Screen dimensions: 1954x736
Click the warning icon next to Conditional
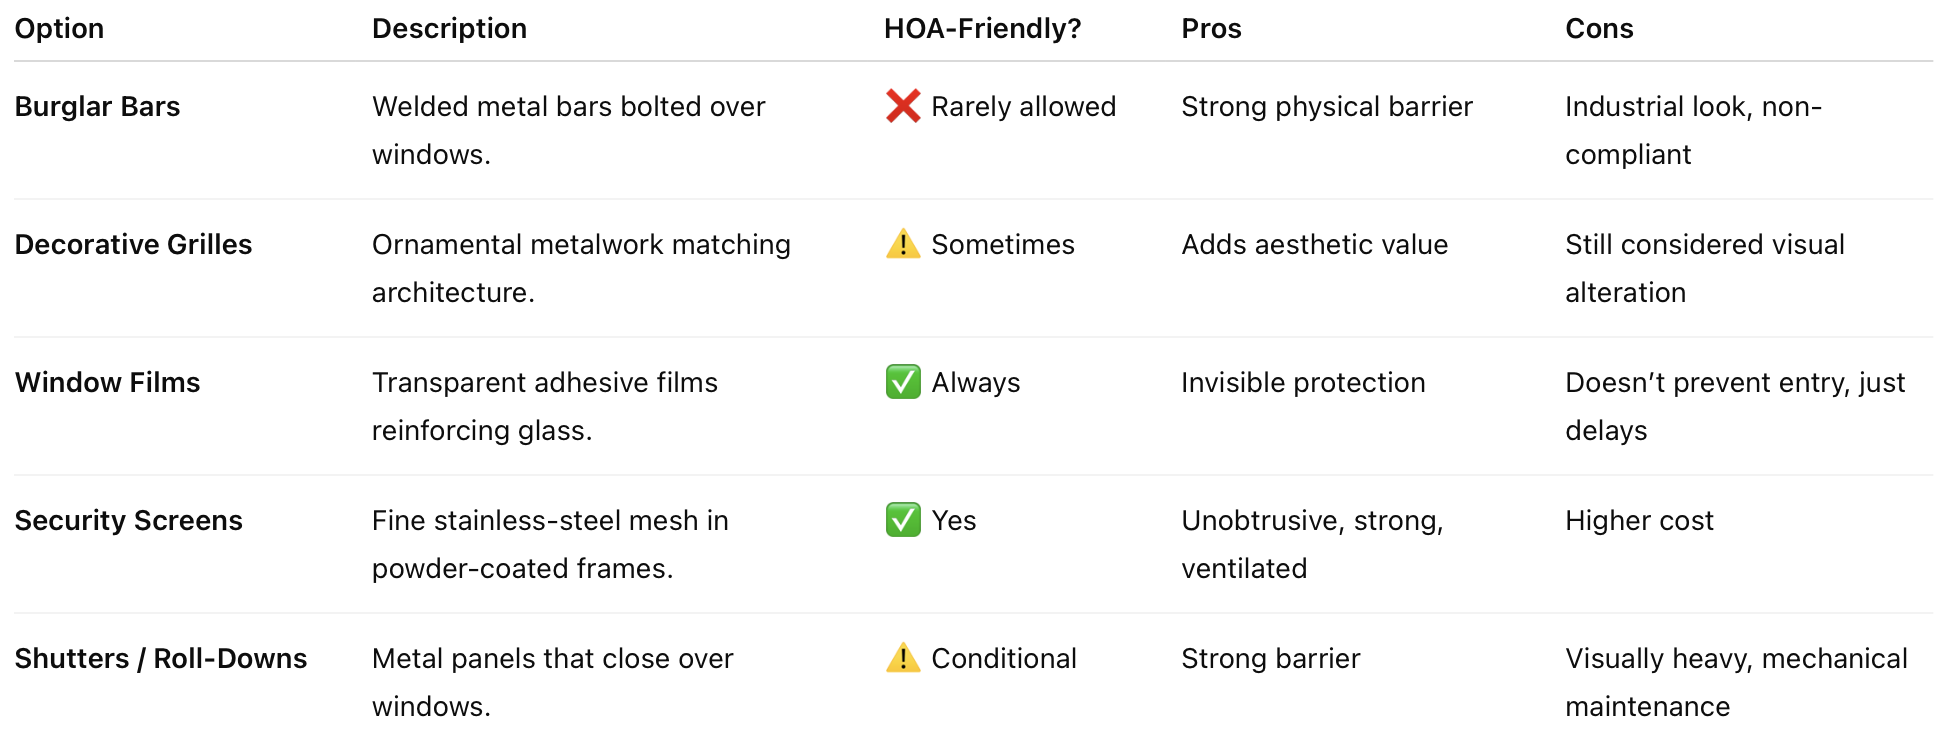[x=903, y=658]
